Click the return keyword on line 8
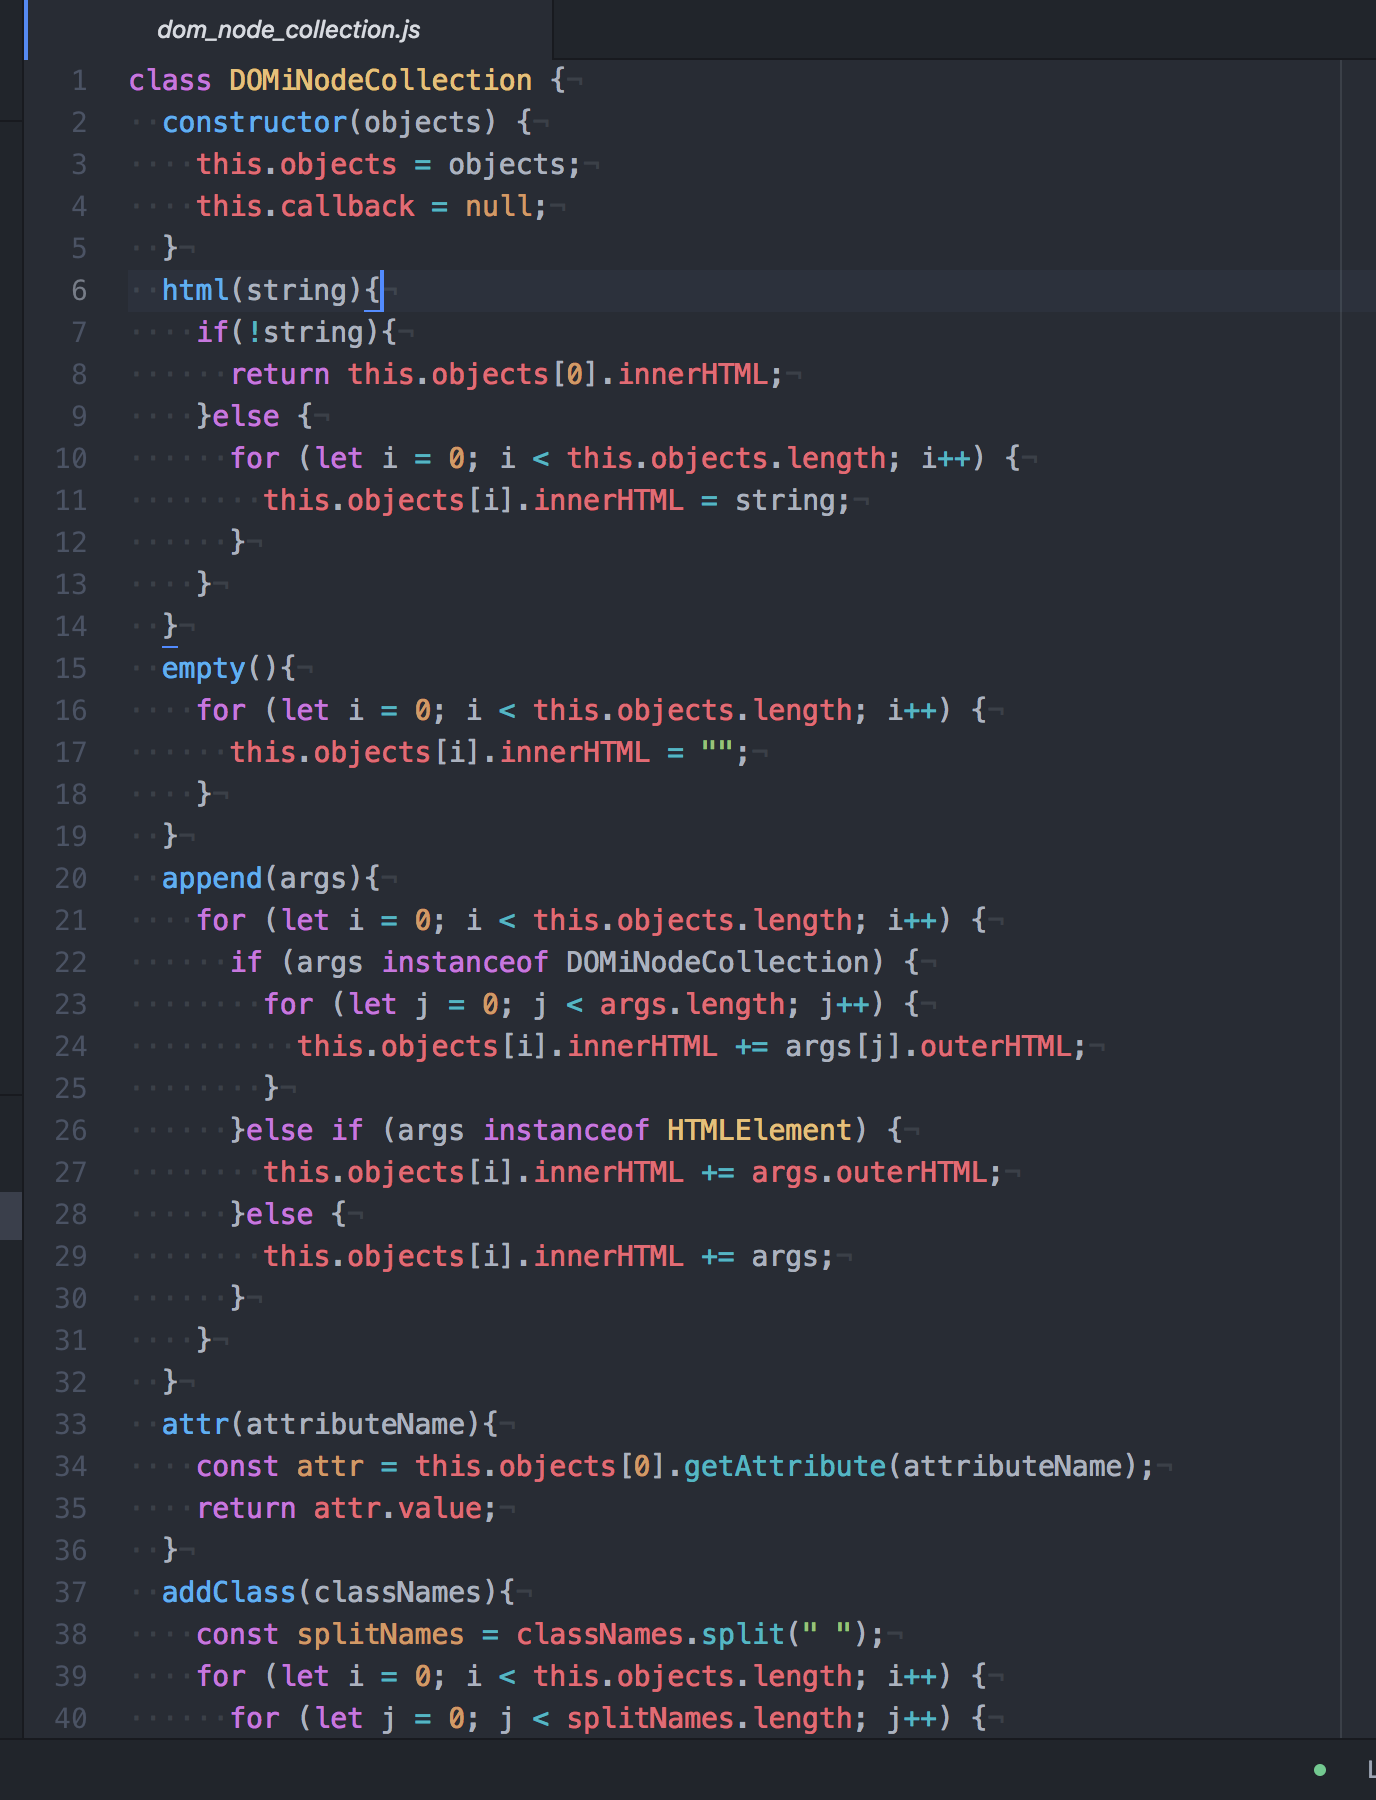1376x1800 pixels. tap(280, 374)
